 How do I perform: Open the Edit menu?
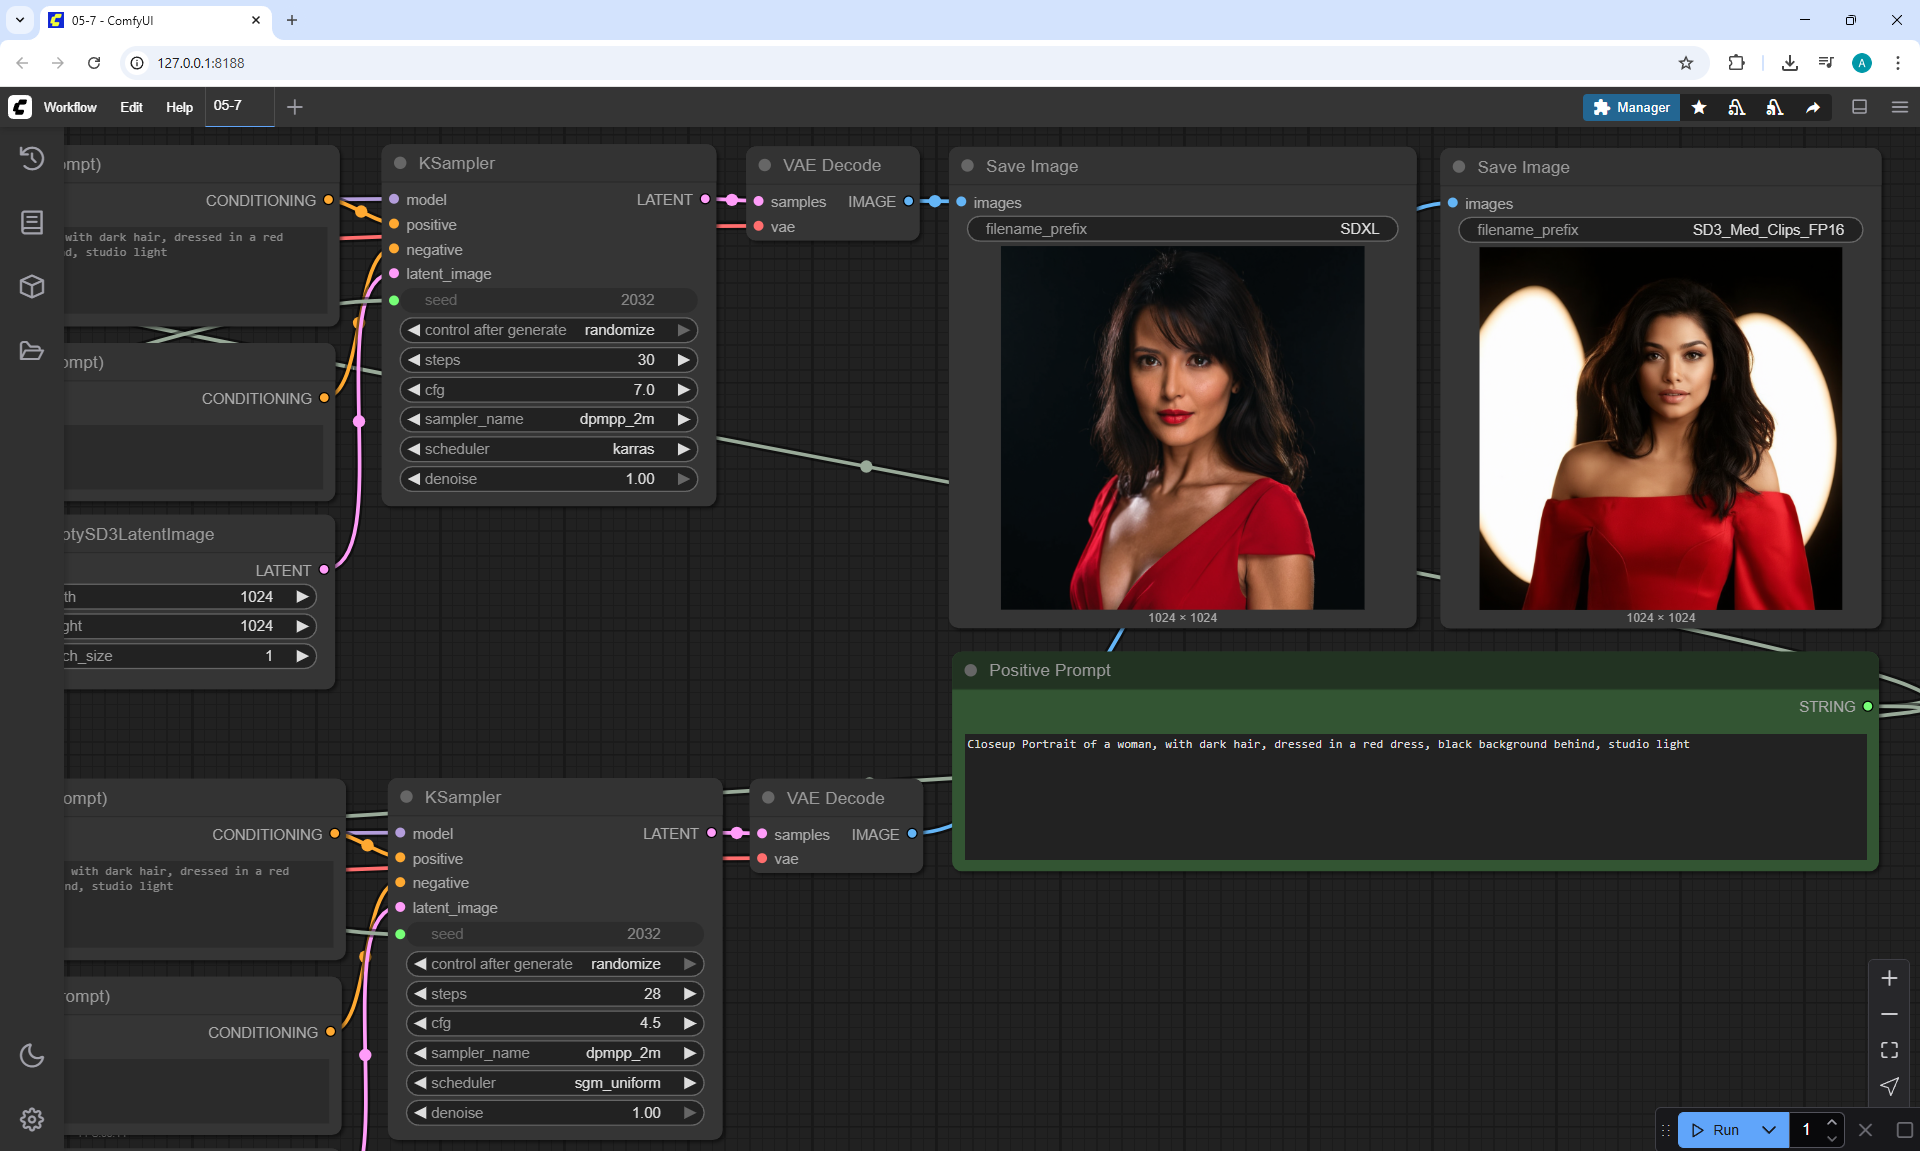click(131, 107)
